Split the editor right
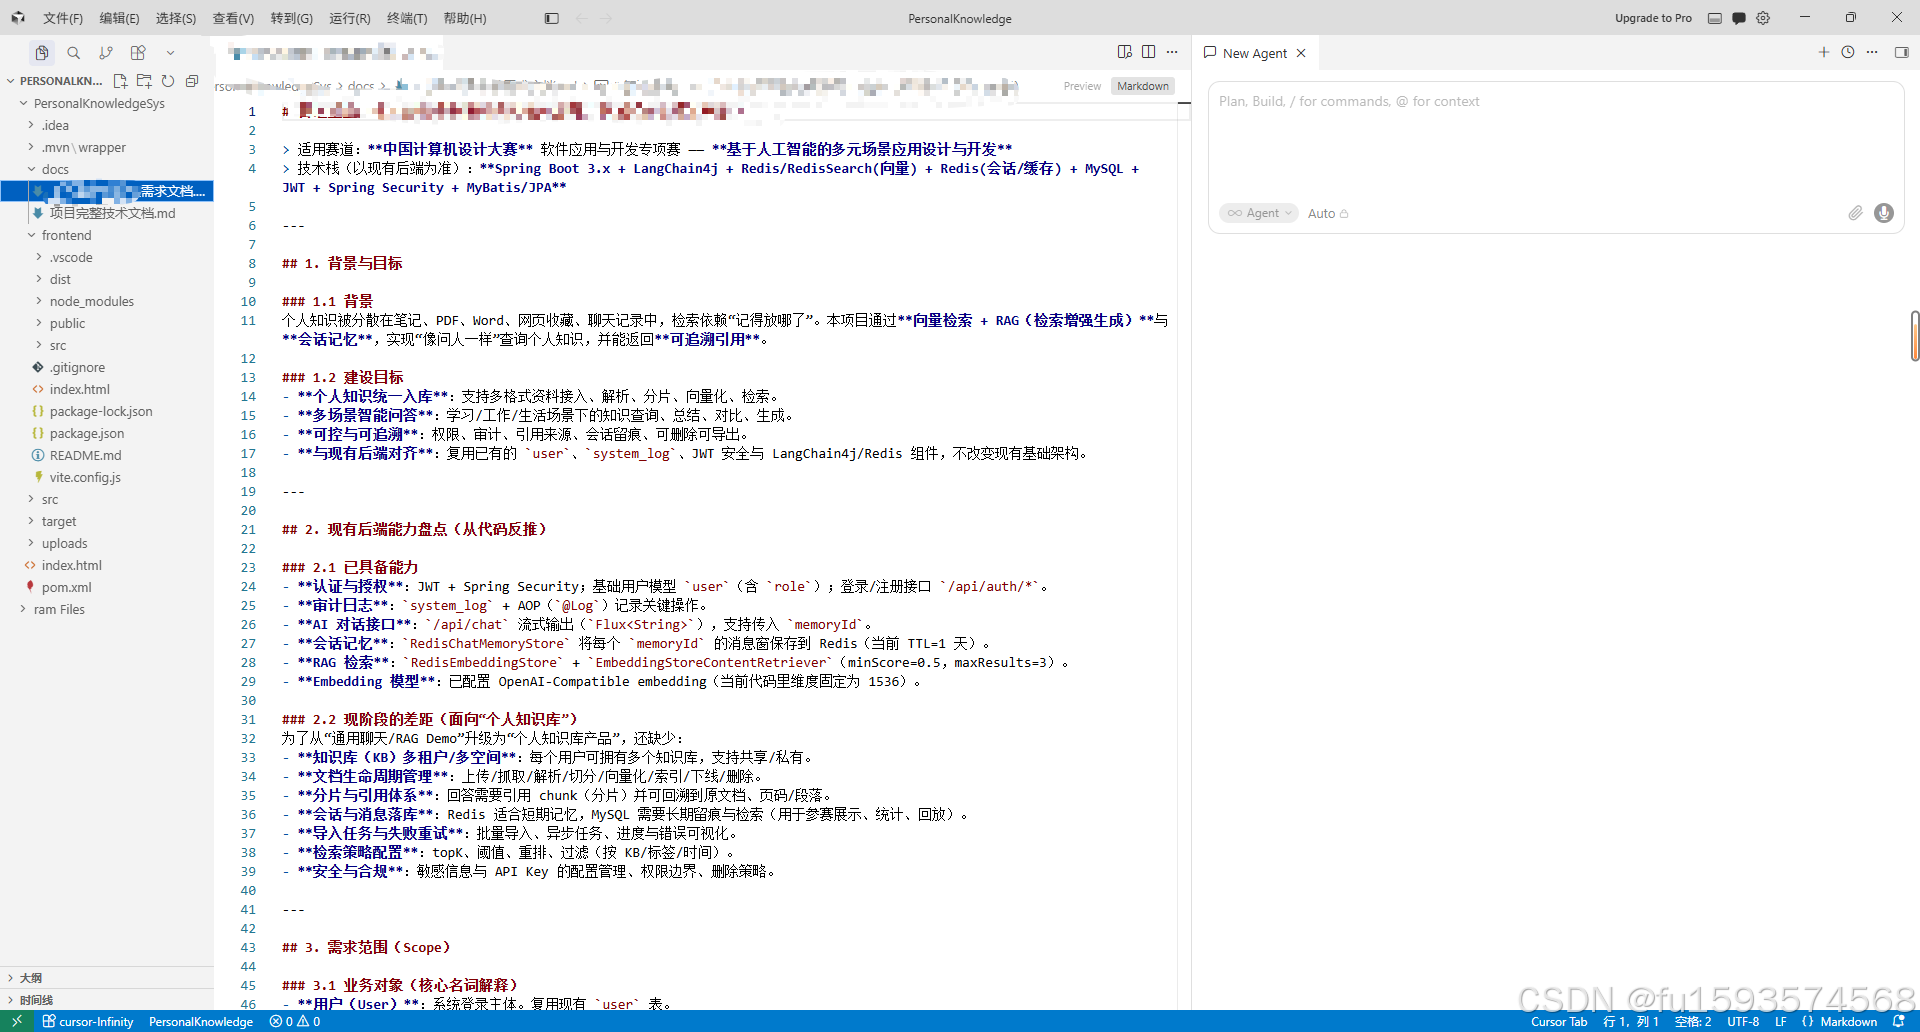The image size is (1920, 1032). 1148,52
